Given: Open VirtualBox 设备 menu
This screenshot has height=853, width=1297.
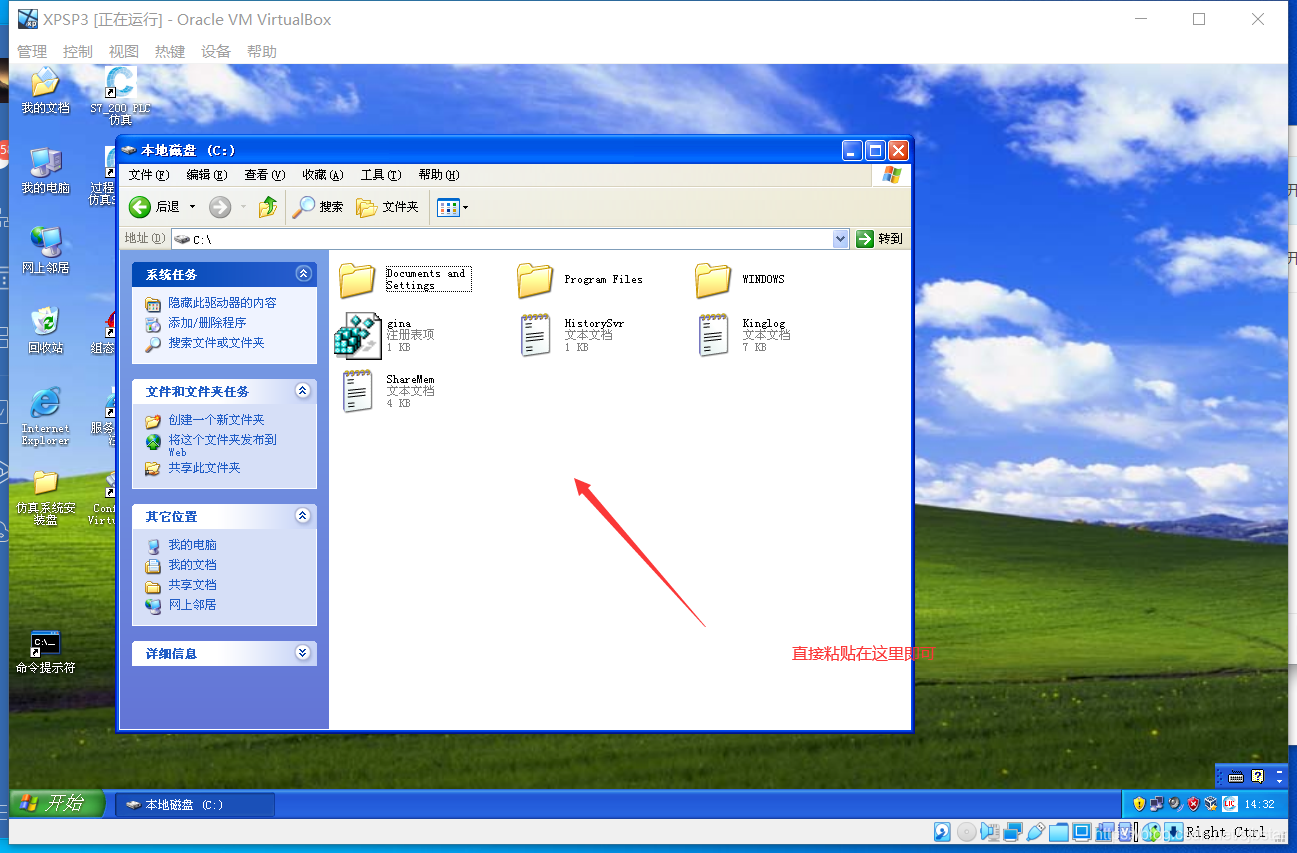Looking at the screenshot, I should click(216, 51).
